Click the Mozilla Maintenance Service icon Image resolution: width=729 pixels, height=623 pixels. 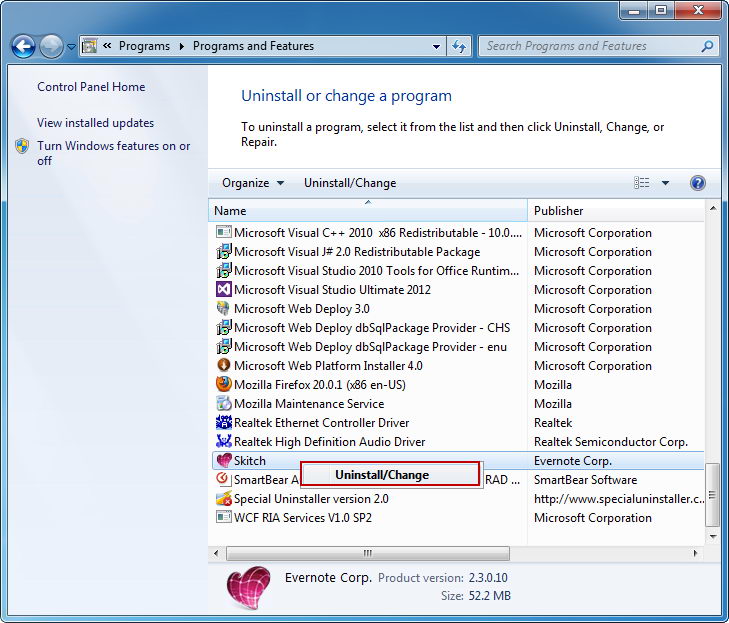click(x=224, y=404)
